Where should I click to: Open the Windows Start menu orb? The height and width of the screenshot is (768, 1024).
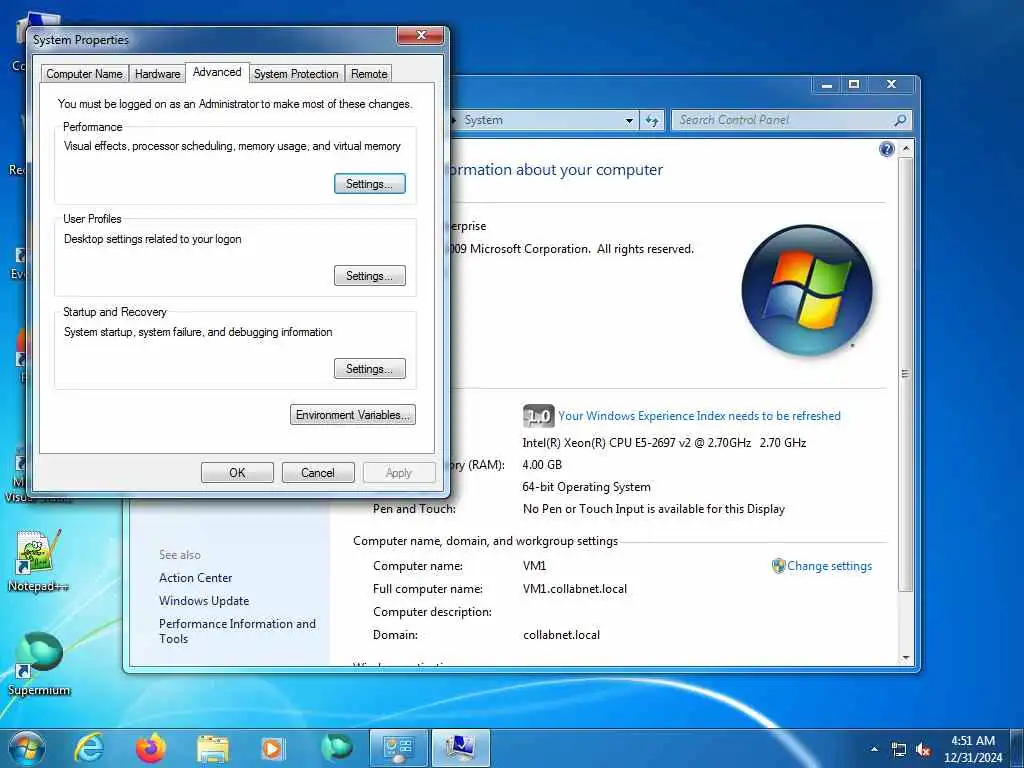pos(27,748)
